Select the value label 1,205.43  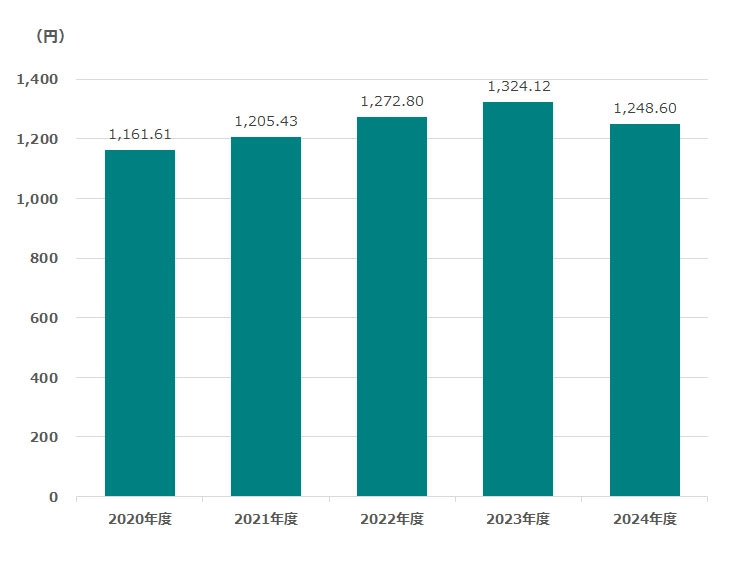[266, 121]
